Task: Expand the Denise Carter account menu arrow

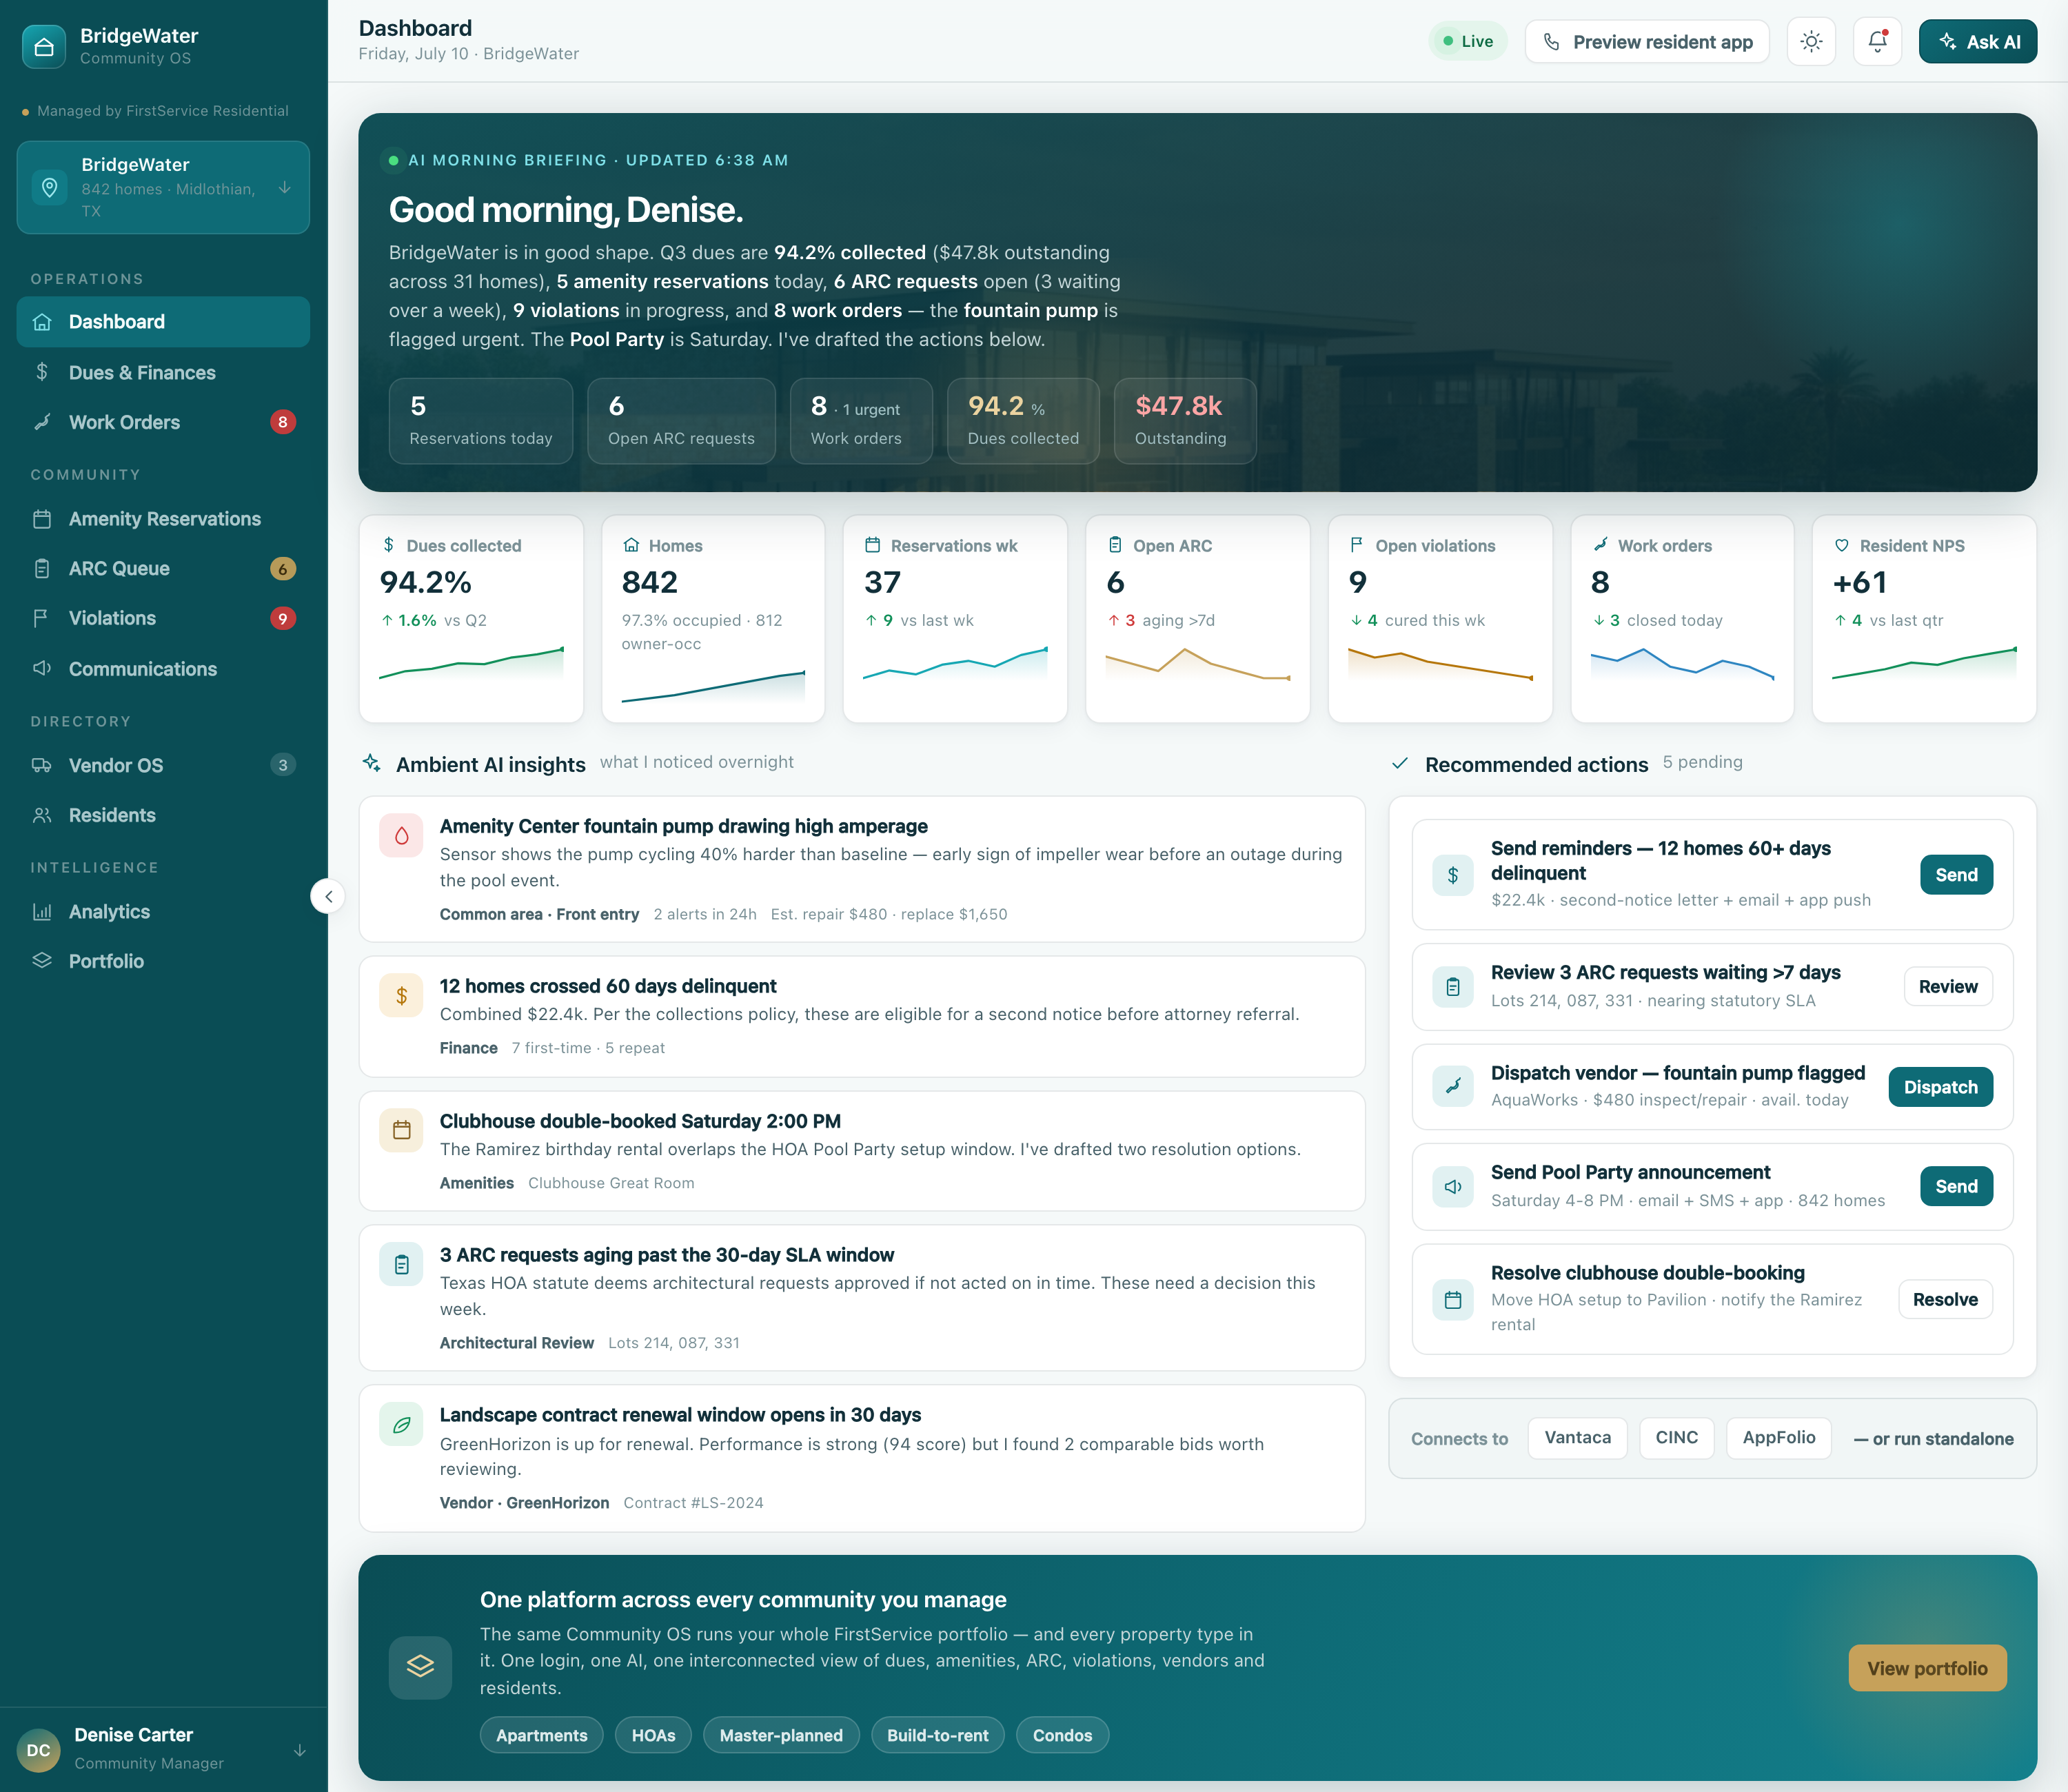Action: coord(299,1750)
